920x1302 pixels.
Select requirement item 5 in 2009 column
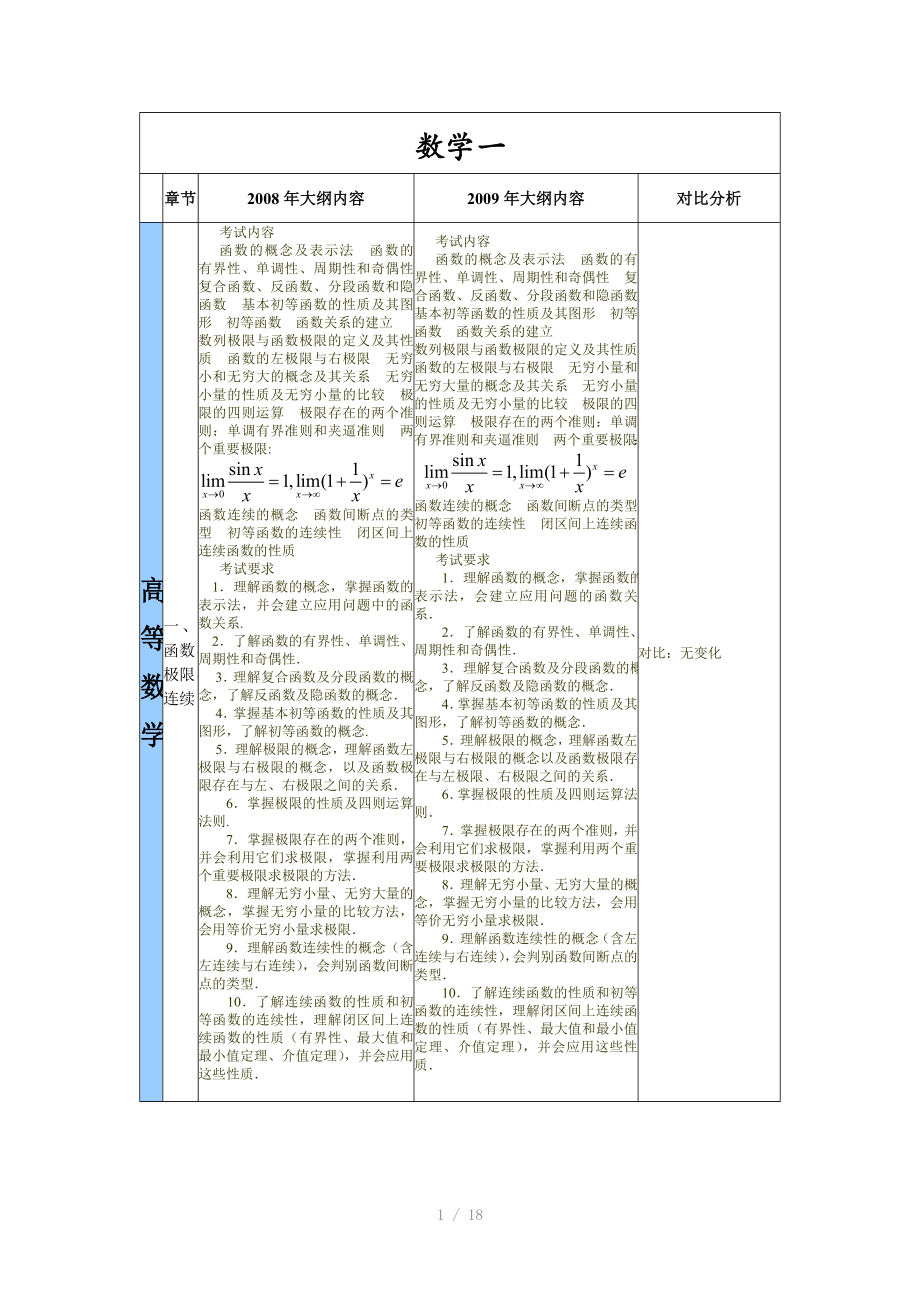click(x=526, y=757)
